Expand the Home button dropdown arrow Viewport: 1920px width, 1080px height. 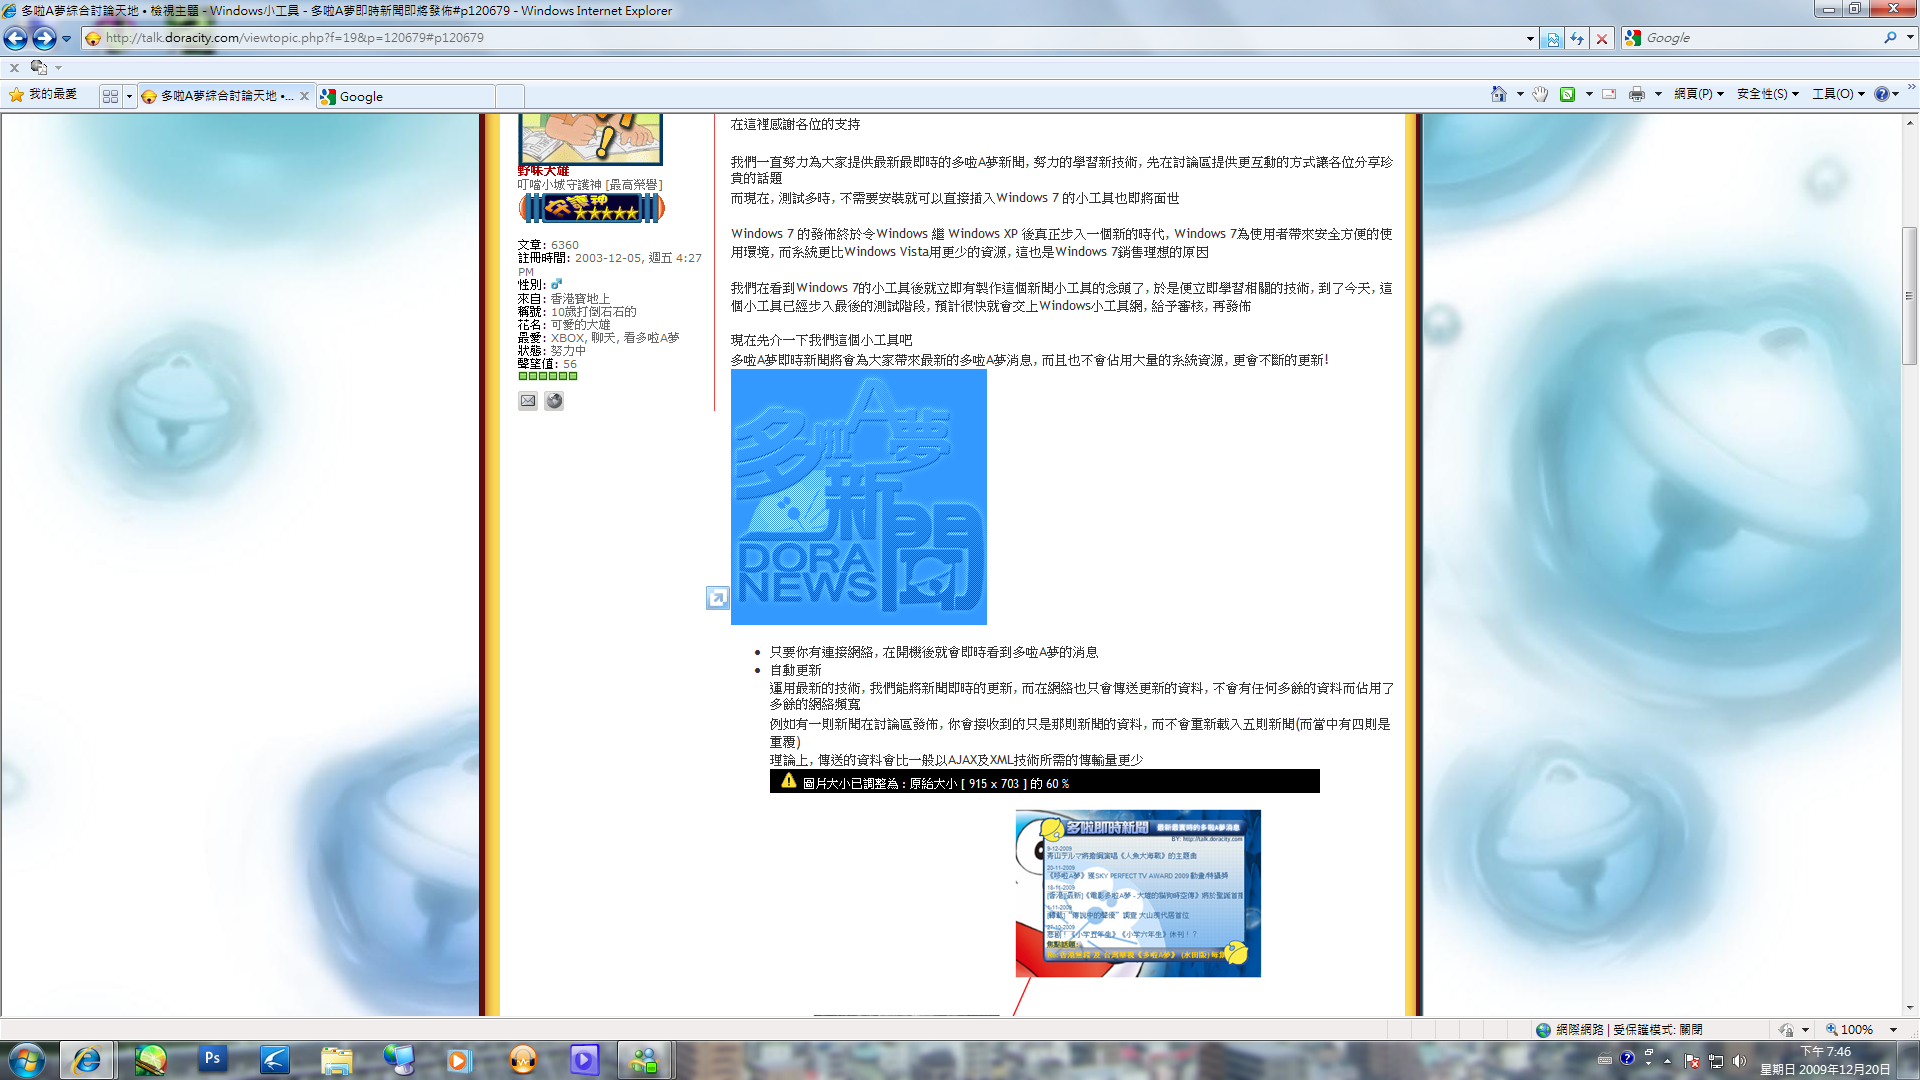point(1520,94)
